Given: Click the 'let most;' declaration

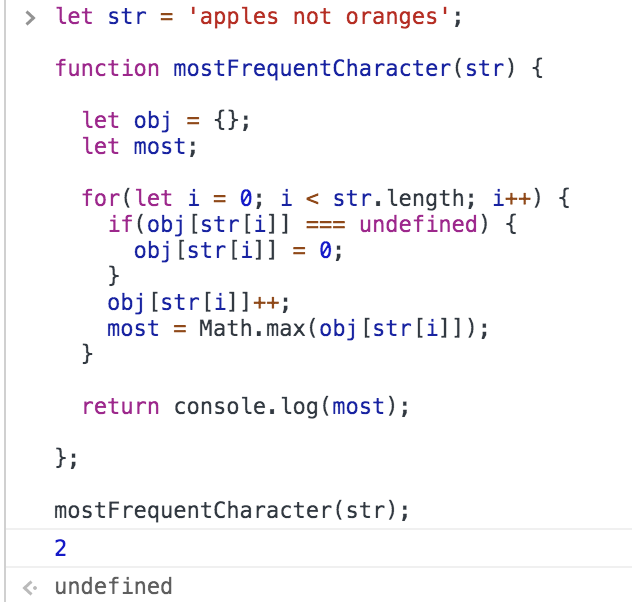Looking at the screenshot, I should [139, 146].
